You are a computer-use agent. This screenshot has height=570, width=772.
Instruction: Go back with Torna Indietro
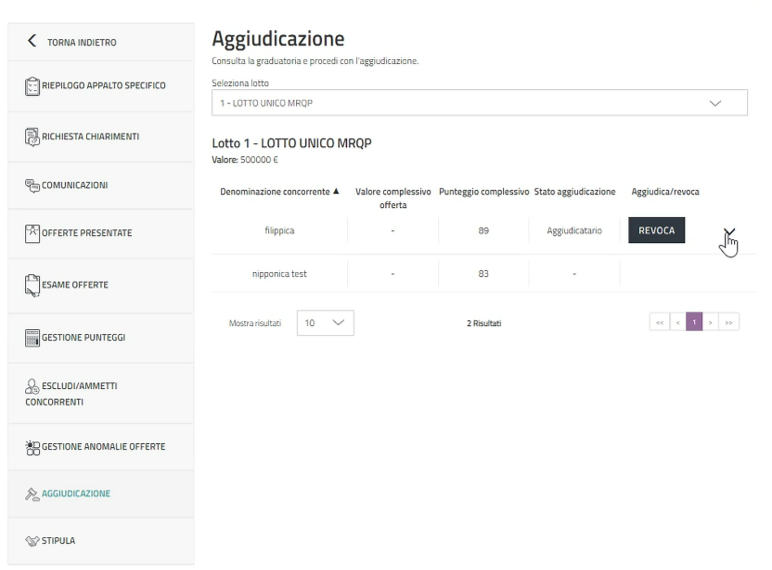73,42
